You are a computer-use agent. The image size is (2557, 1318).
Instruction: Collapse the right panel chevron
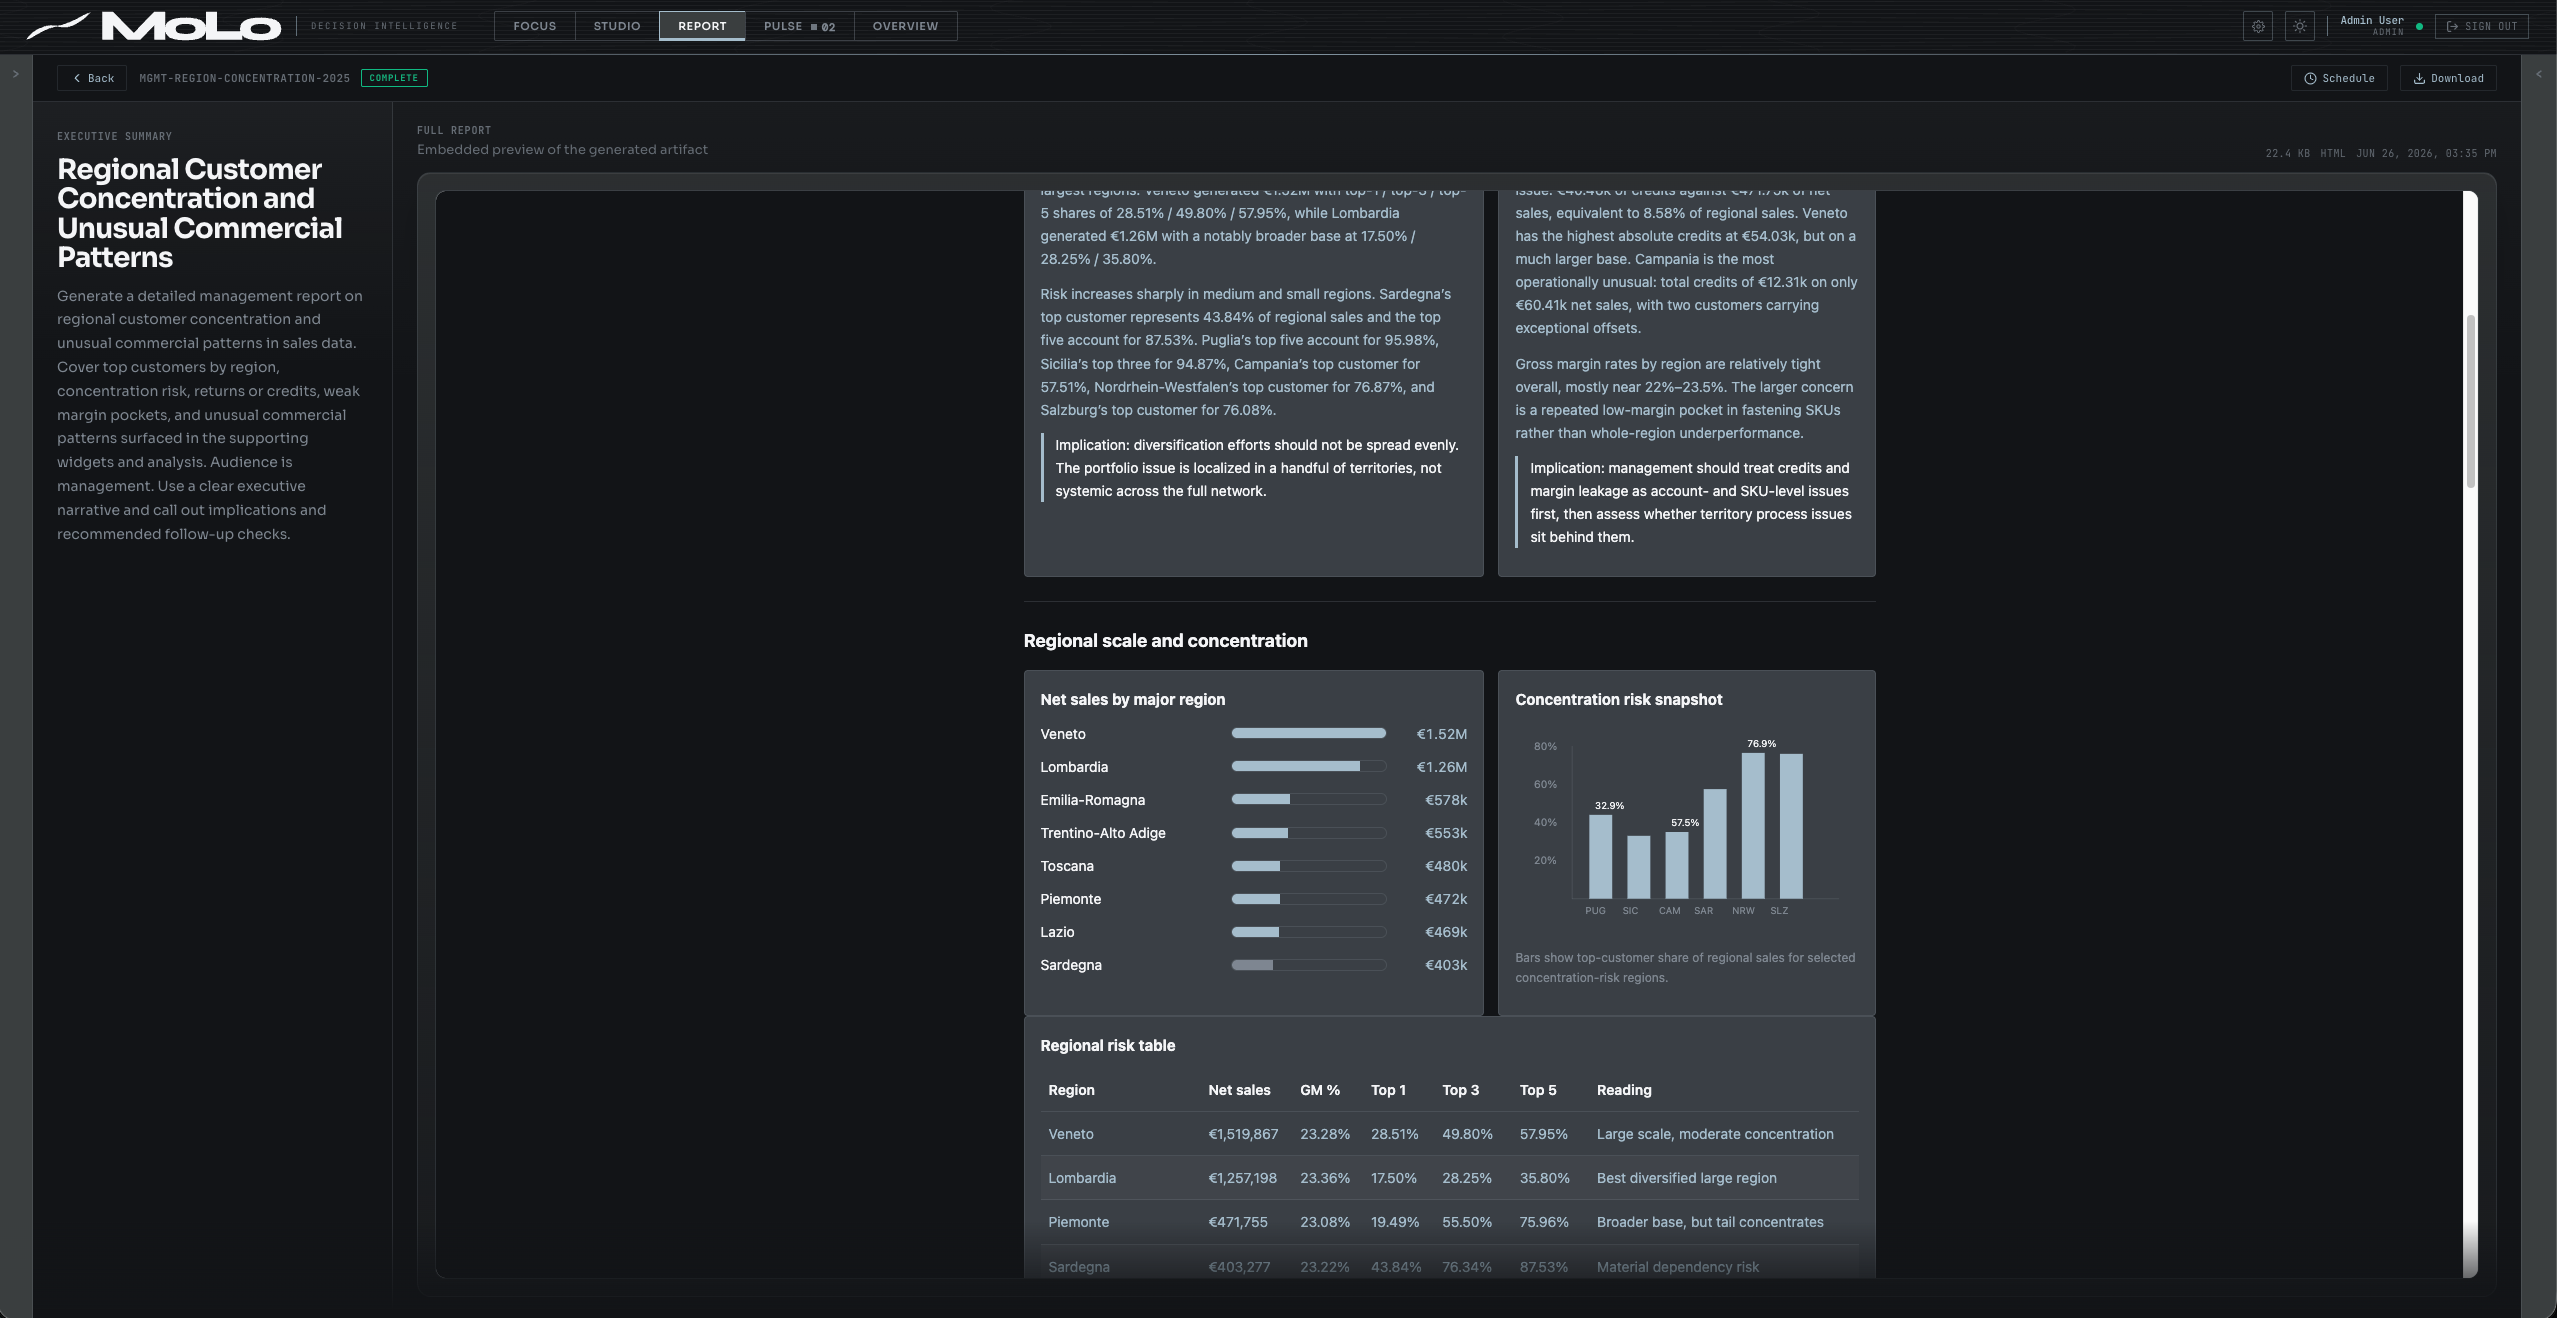point(2538,74)
